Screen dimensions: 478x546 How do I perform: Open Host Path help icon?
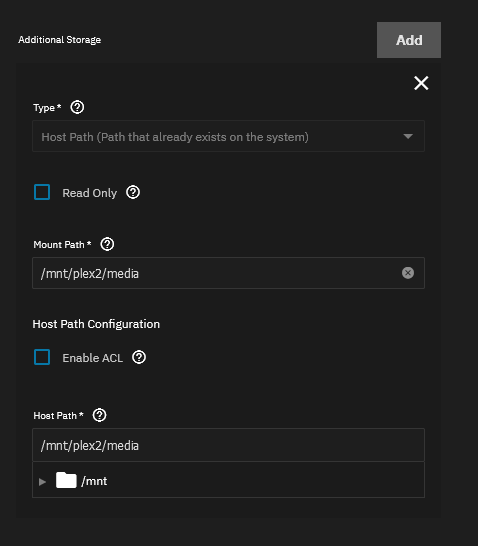pyautogui.click(x=99, y=415)
